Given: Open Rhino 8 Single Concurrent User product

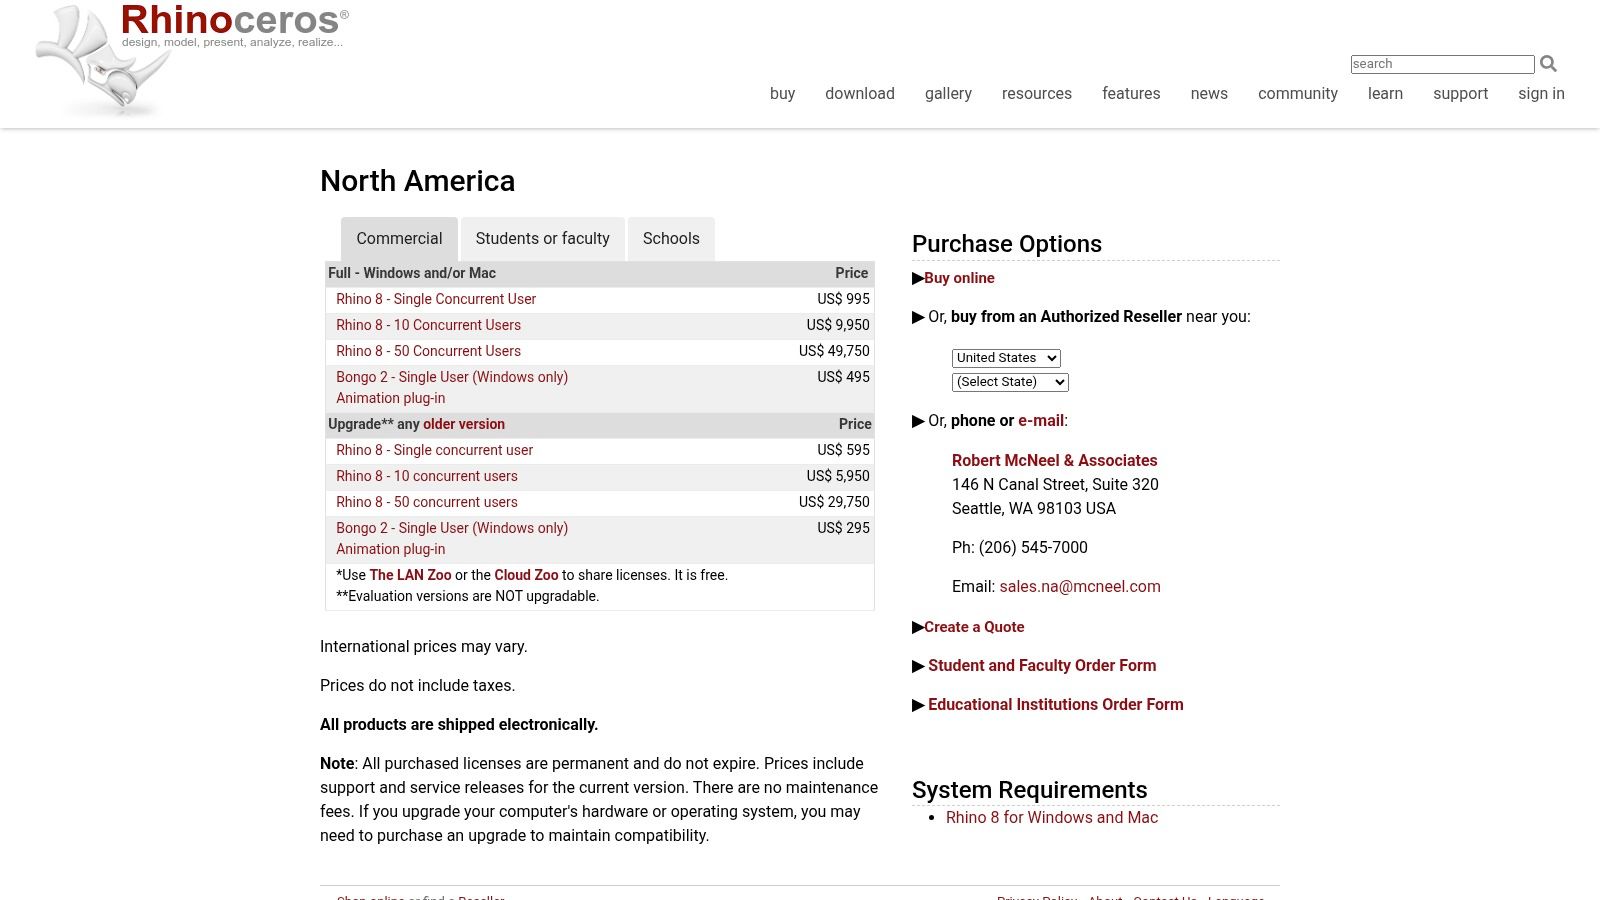Looking at the screenshot, I should tap(435, 299).
